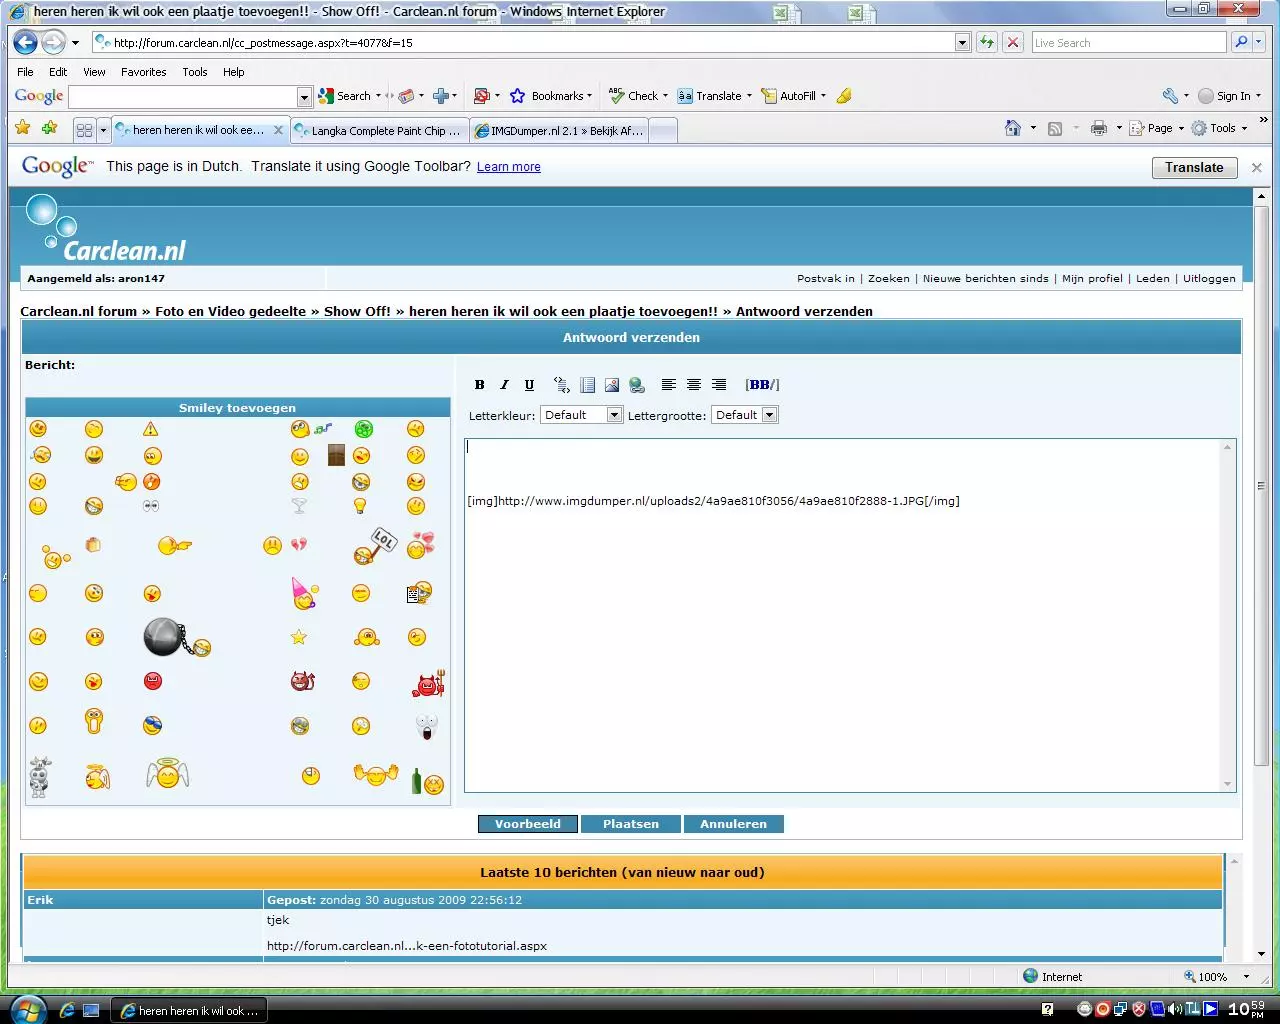The image size is (1280, 1024).
Task: Click into the message text area
Action: click(x=850, y=615)
